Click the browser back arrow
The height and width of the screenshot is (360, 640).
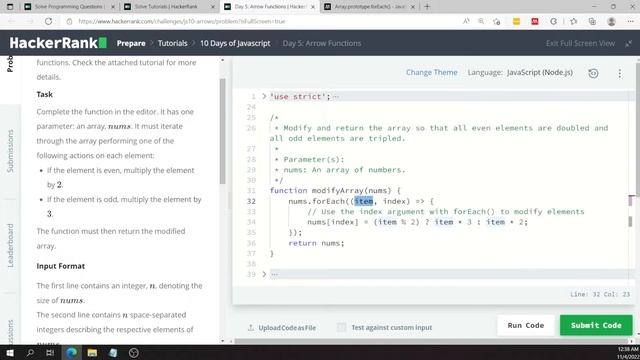11,21
